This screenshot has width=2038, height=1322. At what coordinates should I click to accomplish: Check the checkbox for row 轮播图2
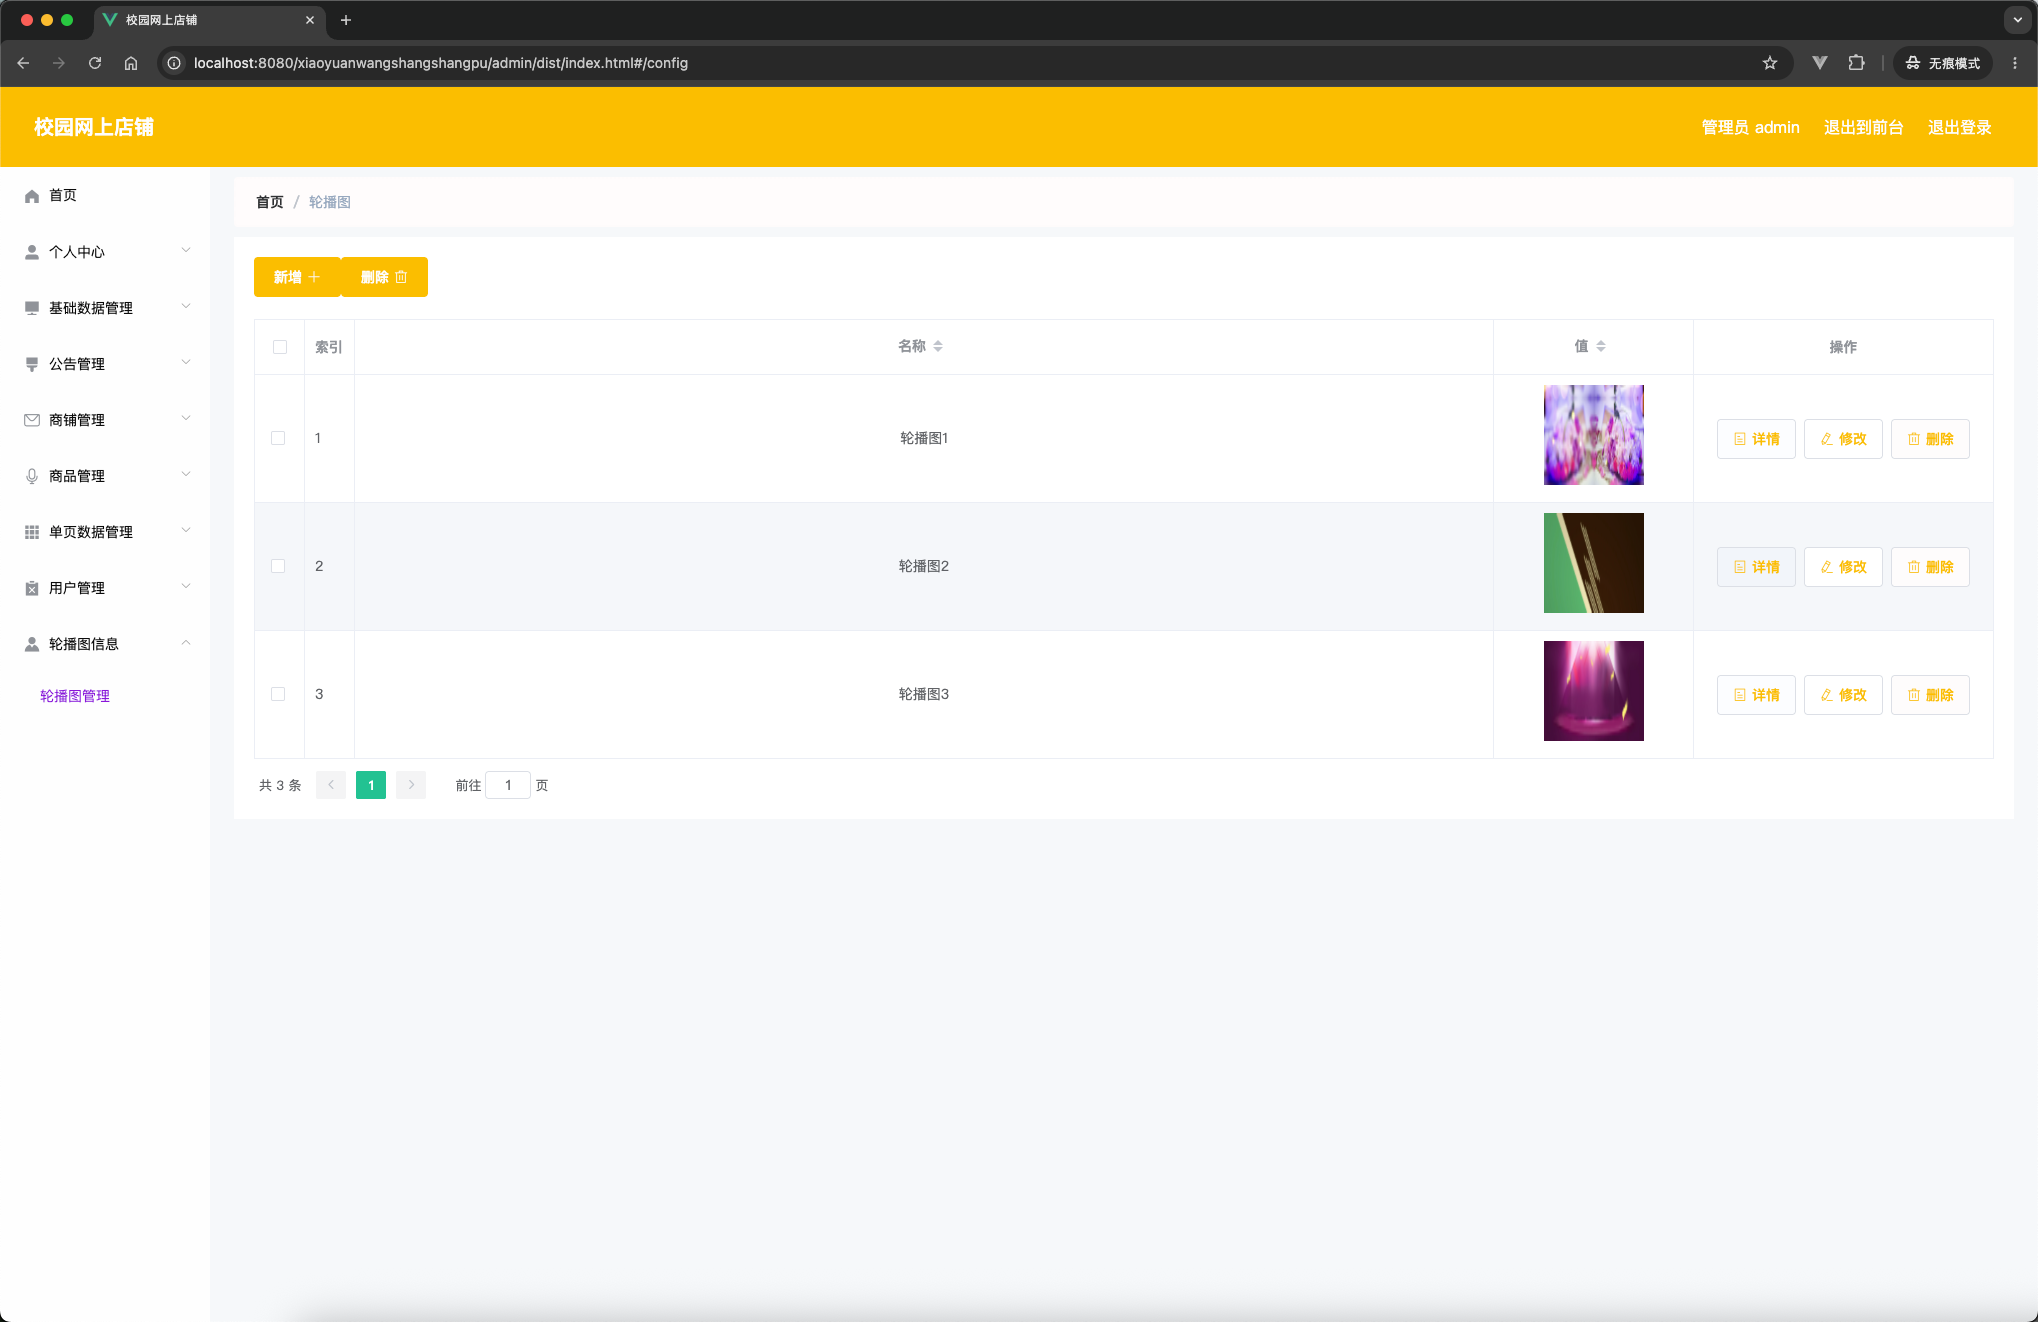point(278,566)
